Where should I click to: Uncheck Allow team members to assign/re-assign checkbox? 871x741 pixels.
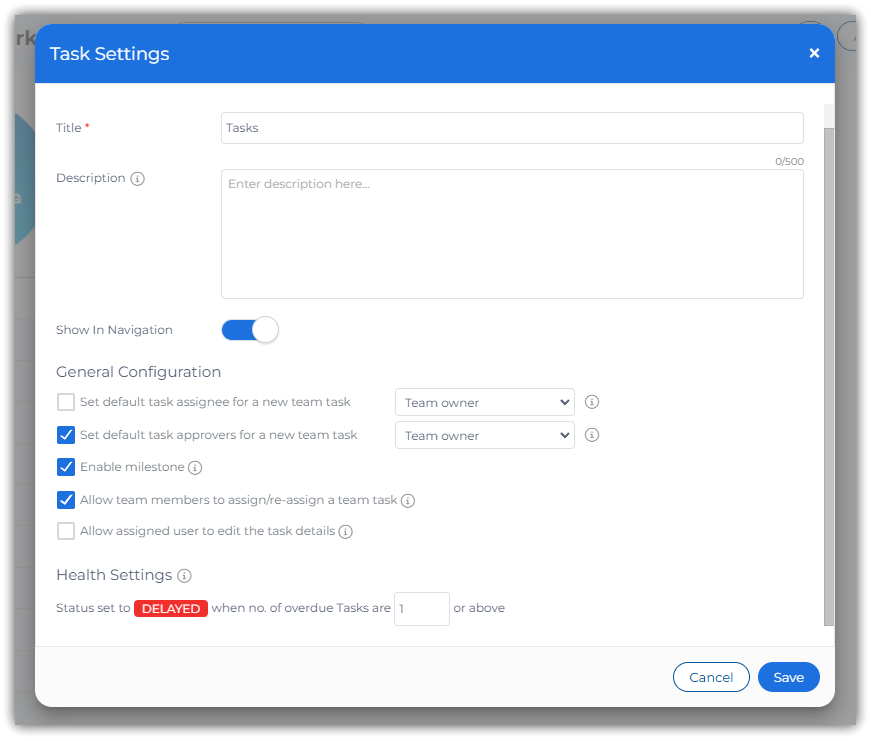pyautogui.click(x=66, y=500)
